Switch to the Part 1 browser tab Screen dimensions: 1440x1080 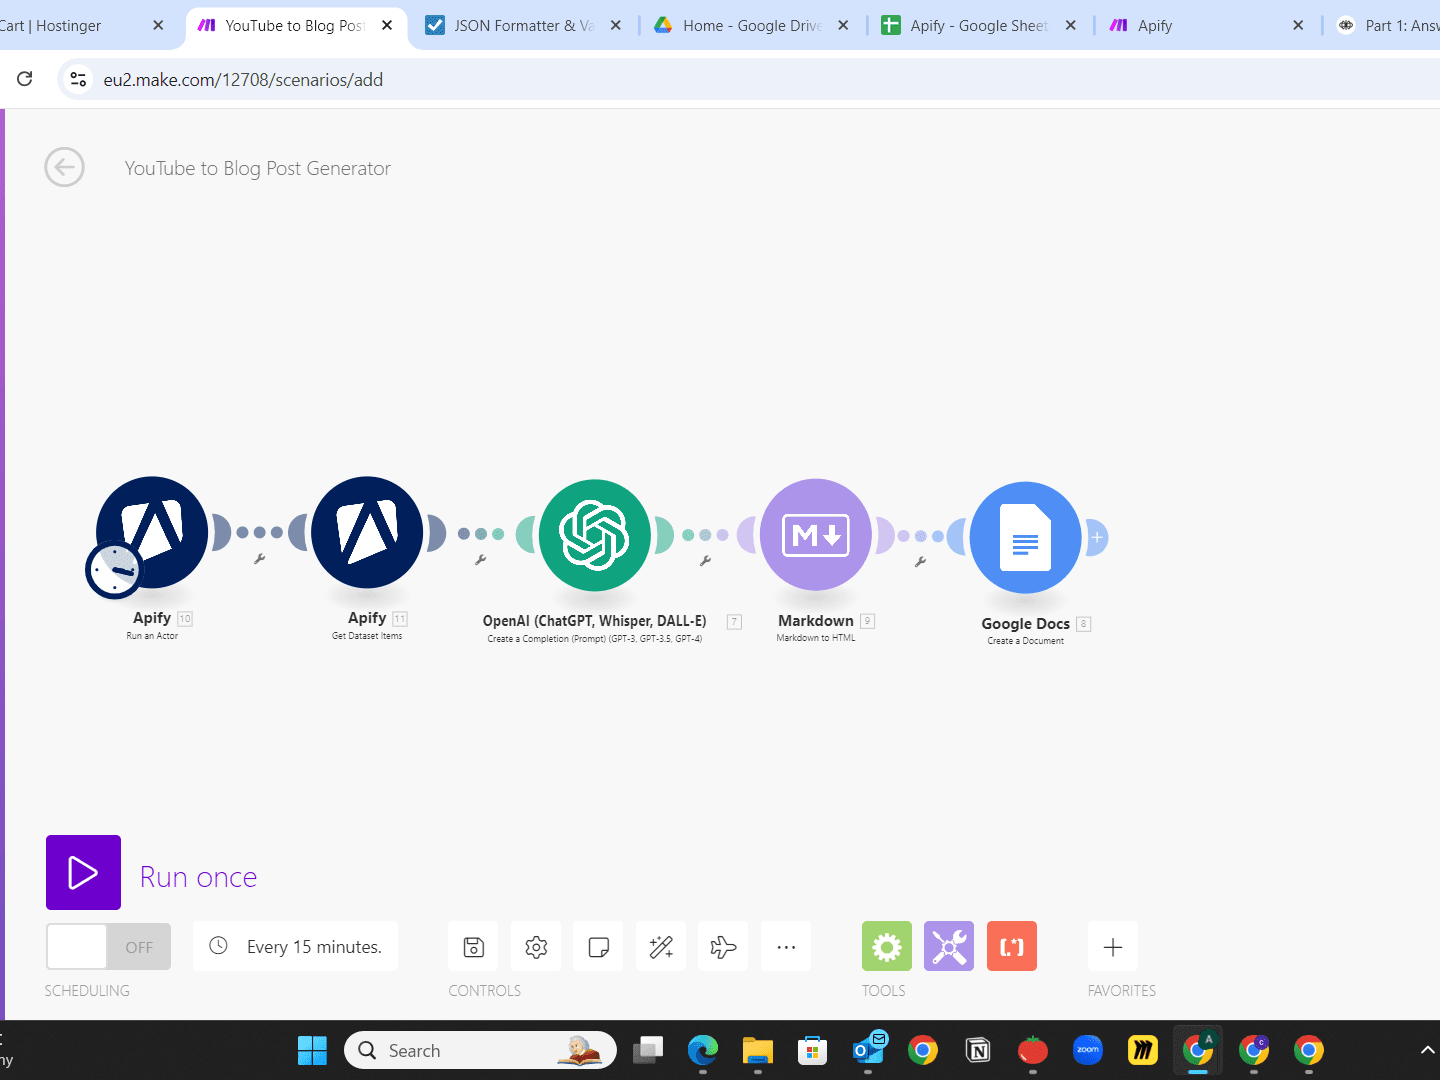click(x=1390, y=26)
